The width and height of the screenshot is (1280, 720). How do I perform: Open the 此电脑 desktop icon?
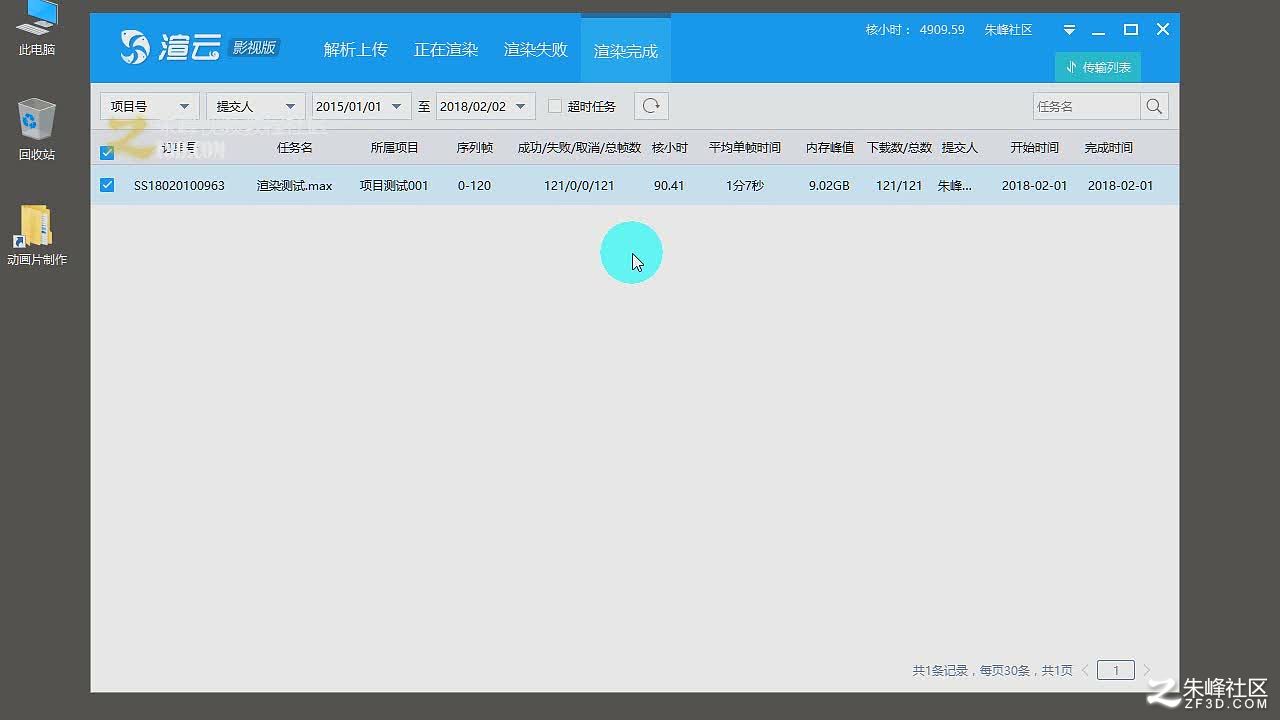37,28
